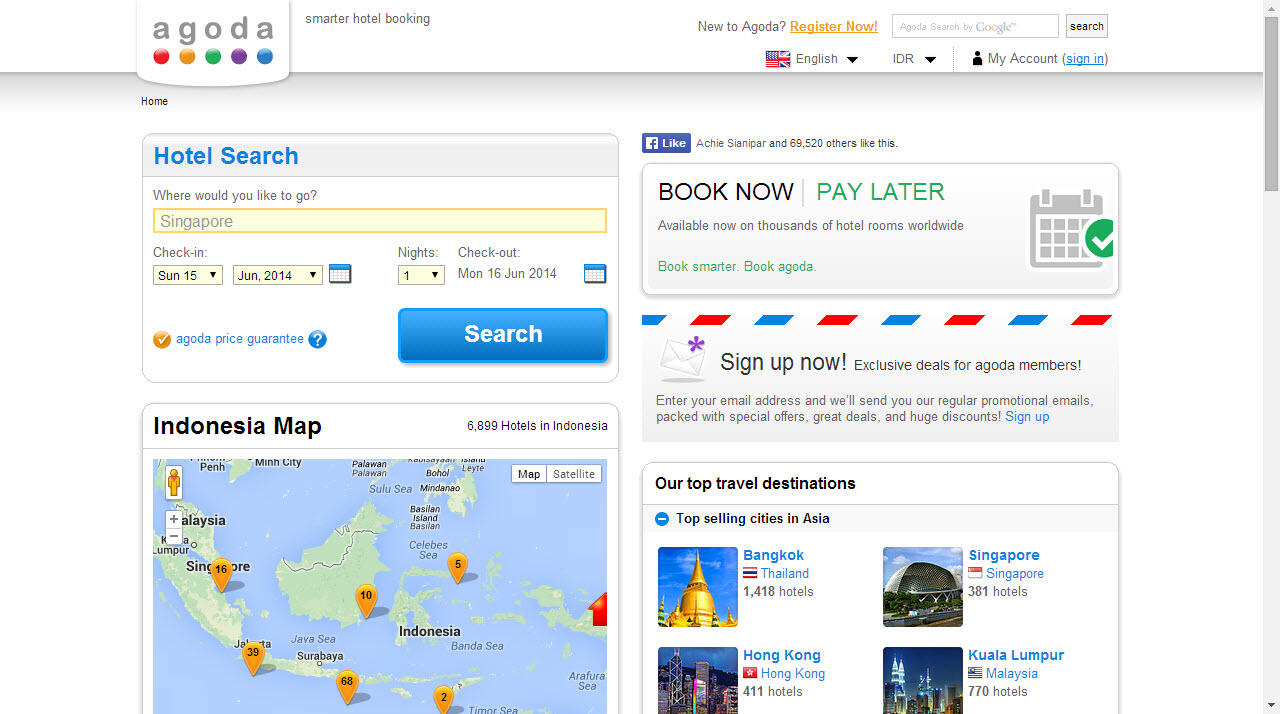Open the Bangkok destination link
The image size is (1280, 714).
click(x=773, y=555)
